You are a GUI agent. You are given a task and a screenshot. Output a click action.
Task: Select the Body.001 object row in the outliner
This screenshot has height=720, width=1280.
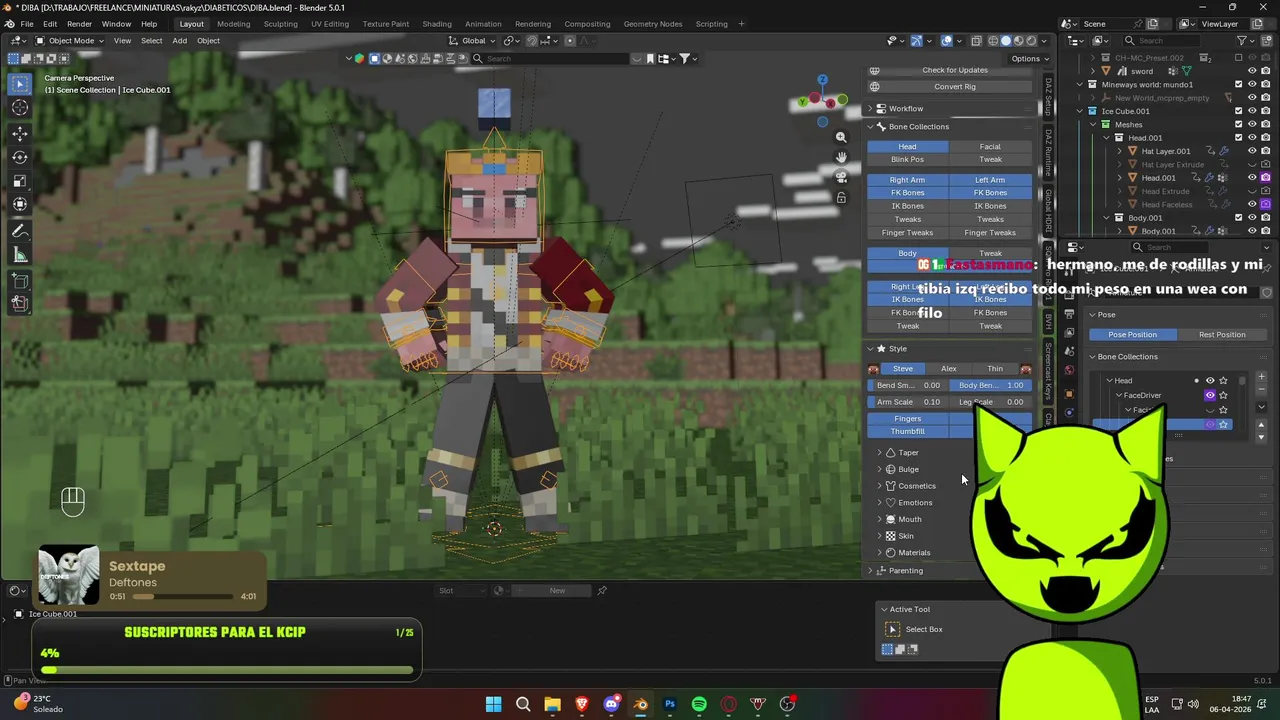(1158, 231)
